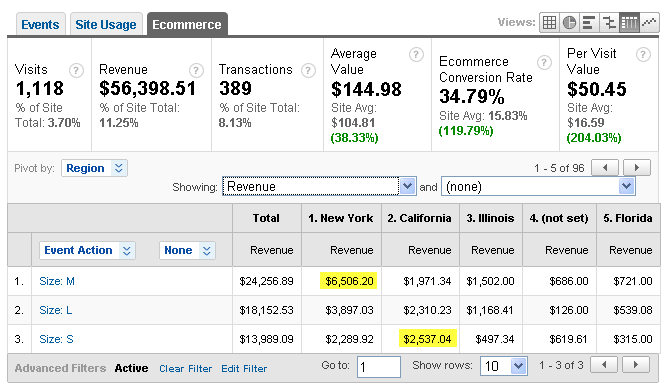Click the Go to page number field
Screen dimensions: 665x386
click(x=379, y=366)
